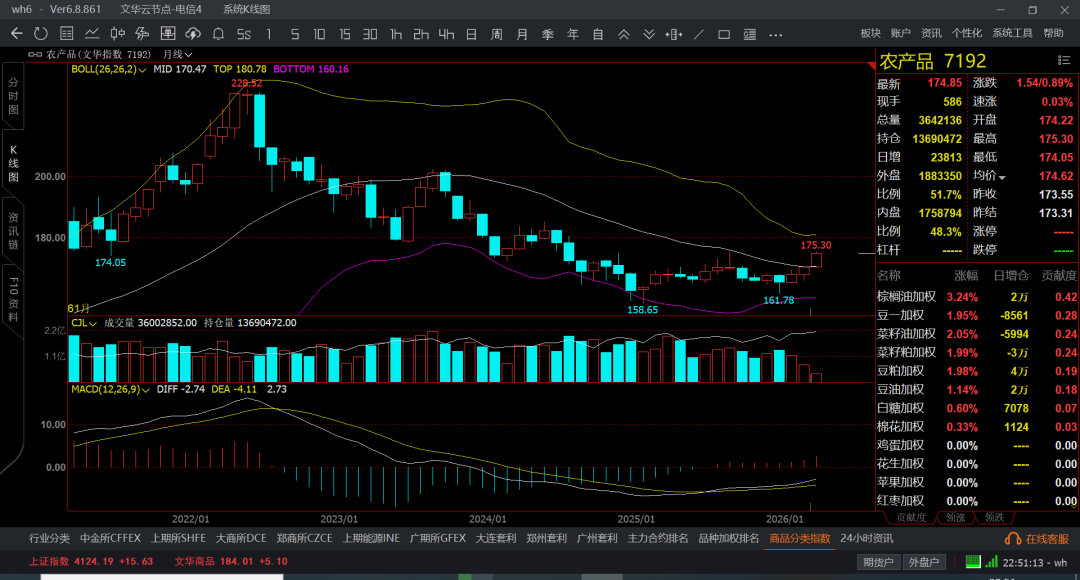Expand the BOLL indicator settings arrow
This screenshot has width=1080, height=580.
pyautogui.click(x=143, y=70)
